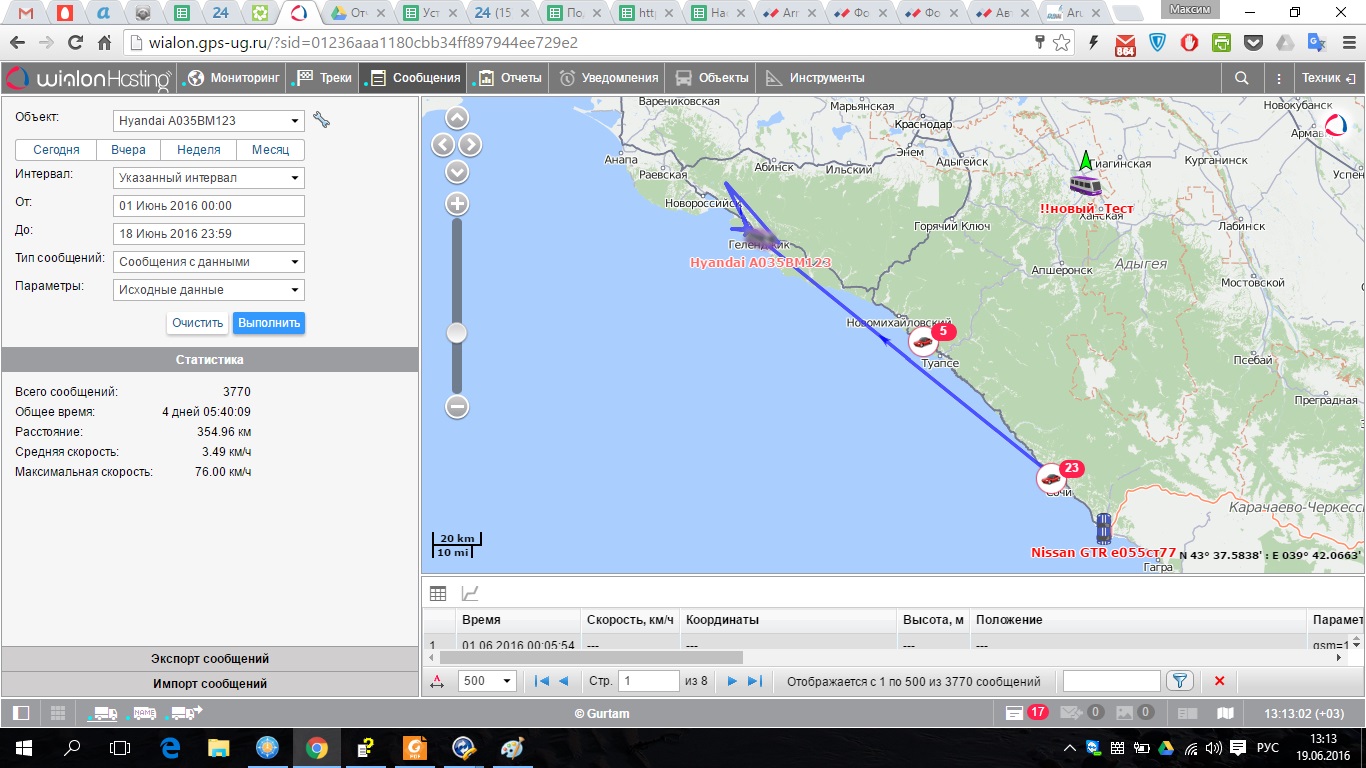The height and width of the screenshot is (768, 1366).
Task: Switch messages to table view icon
Action: (438, 593)
